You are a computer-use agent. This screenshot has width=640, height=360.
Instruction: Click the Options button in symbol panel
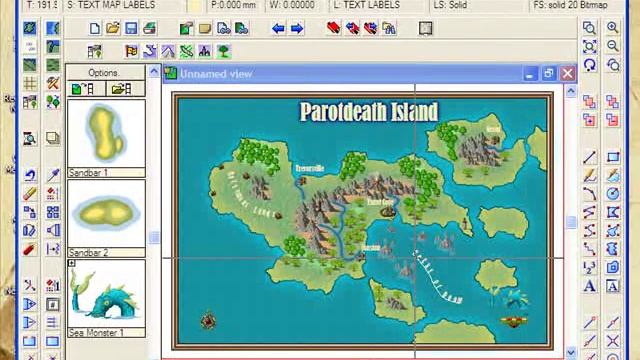tap(105, 73)
